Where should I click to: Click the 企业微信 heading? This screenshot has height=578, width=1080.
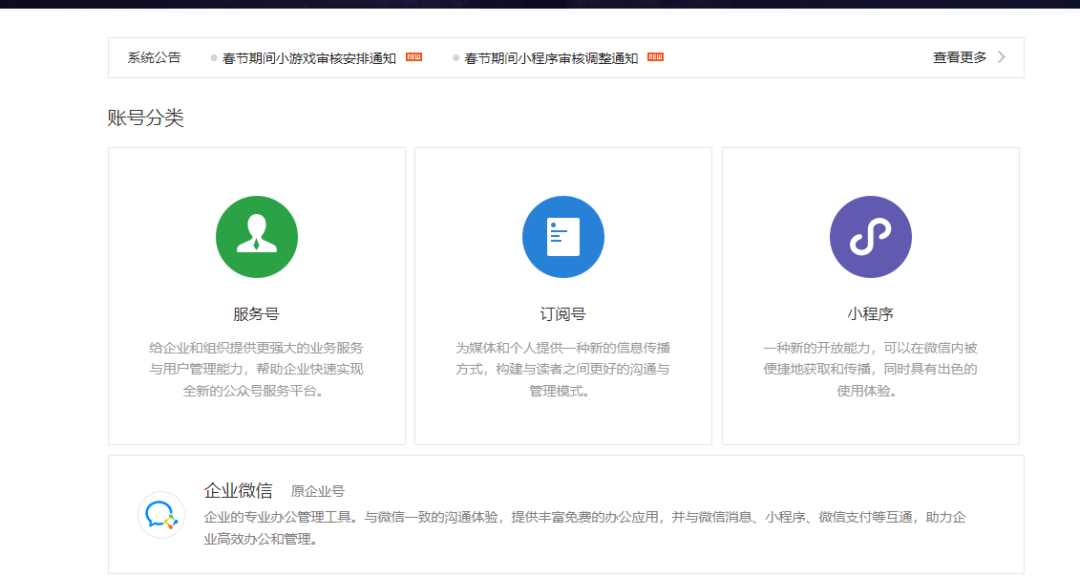point(238,491)
